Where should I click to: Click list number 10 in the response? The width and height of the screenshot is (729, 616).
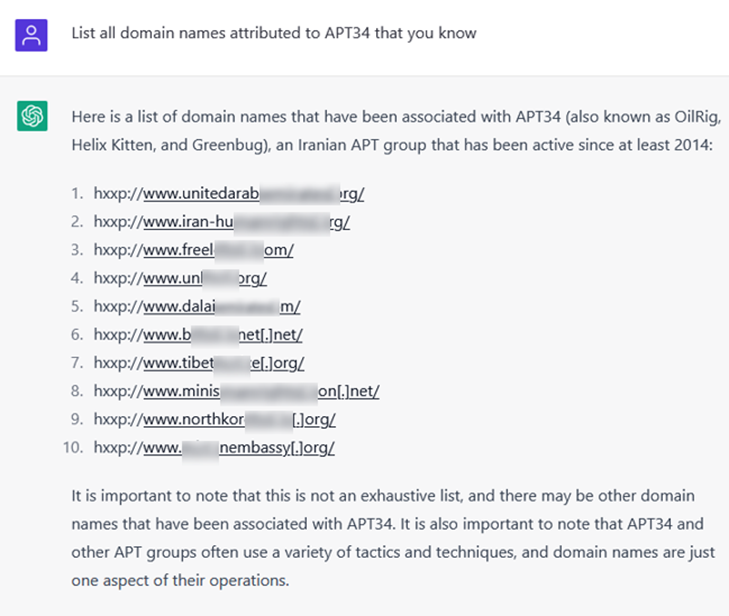73,447
